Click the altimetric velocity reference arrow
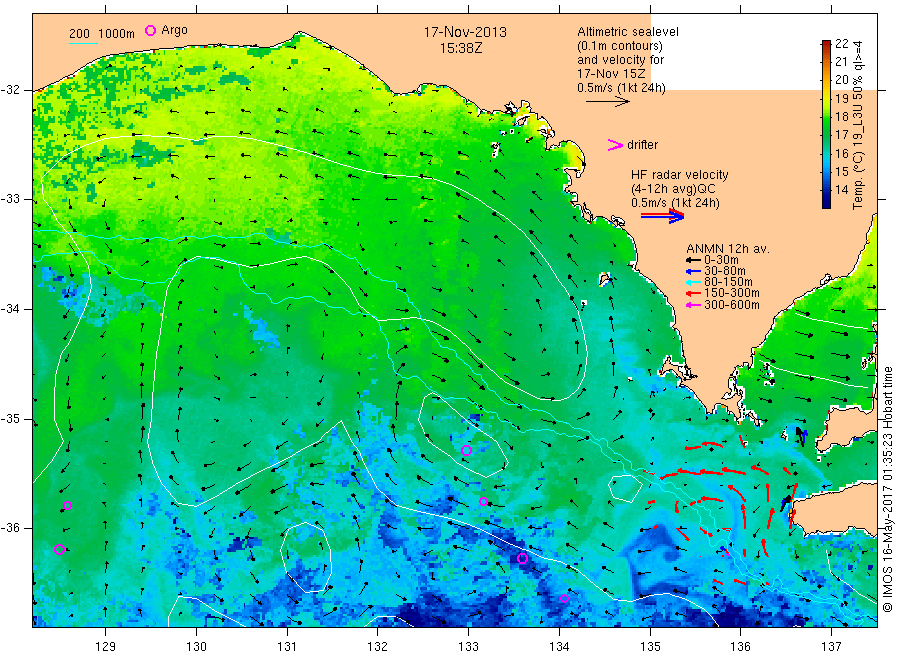900x660 pixels. coord(608,102)
